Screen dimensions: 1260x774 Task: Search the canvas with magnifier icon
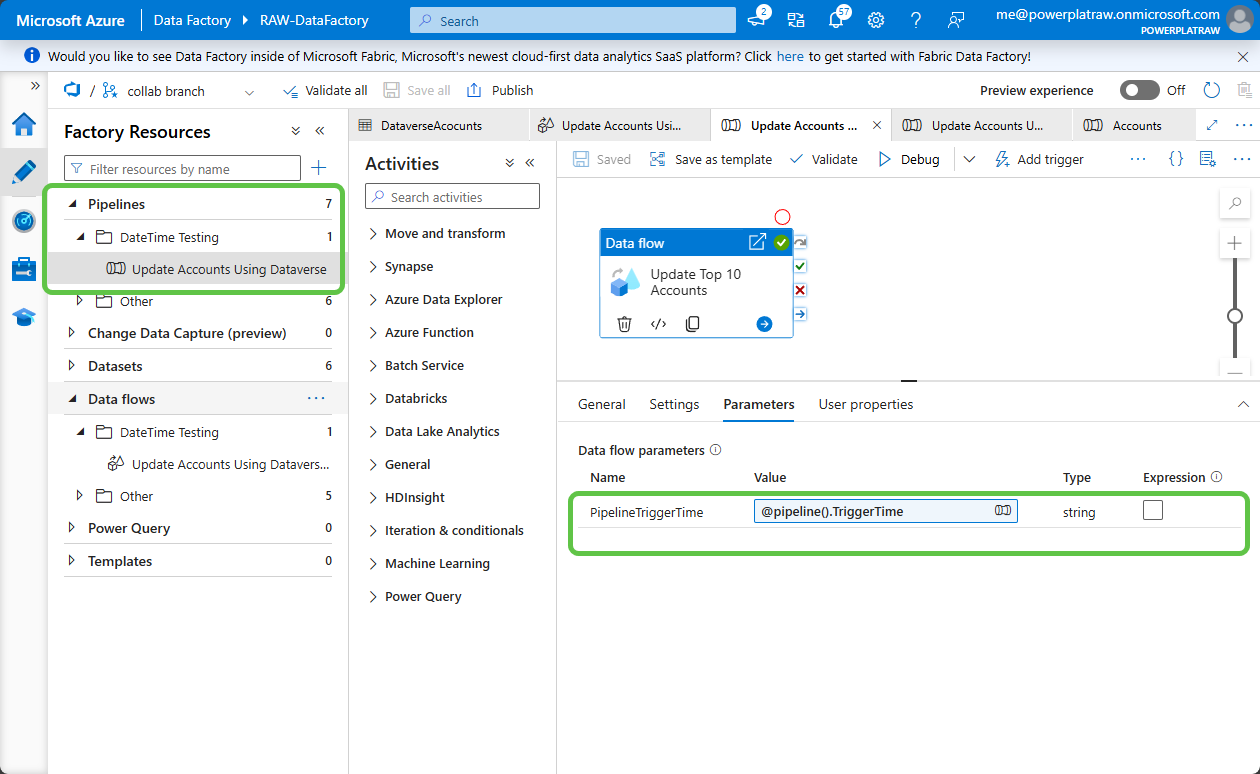[x=1235, y=204]
